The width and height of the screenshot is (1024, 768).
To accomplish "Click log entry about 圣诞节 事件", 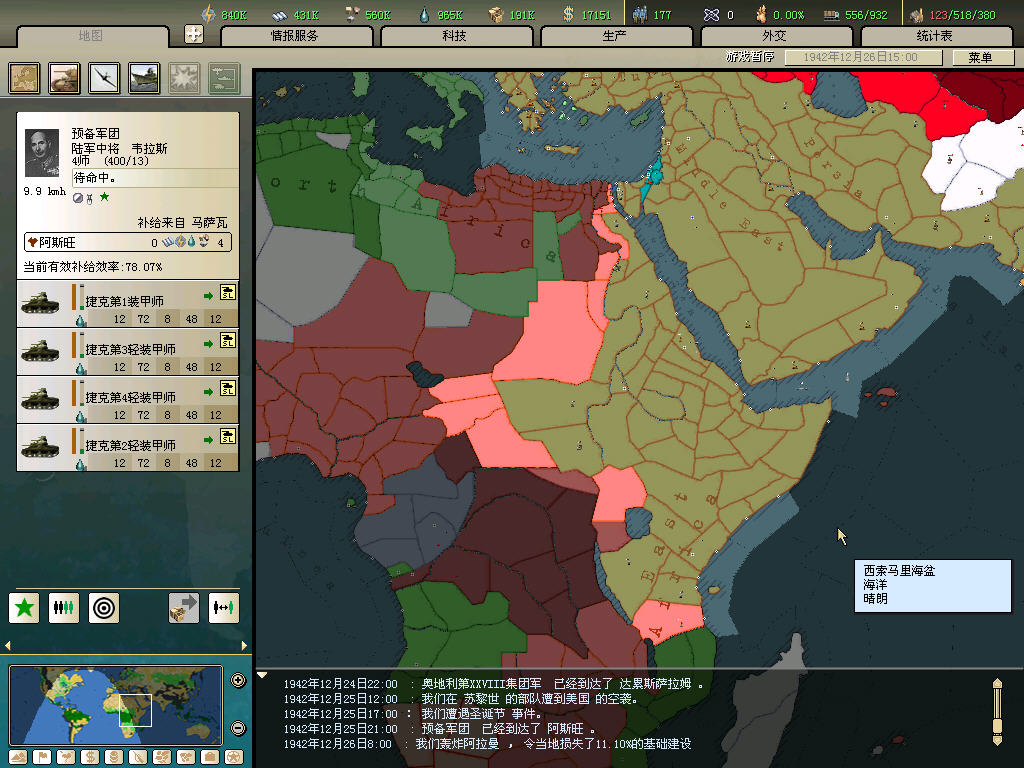I will [413, 714].
